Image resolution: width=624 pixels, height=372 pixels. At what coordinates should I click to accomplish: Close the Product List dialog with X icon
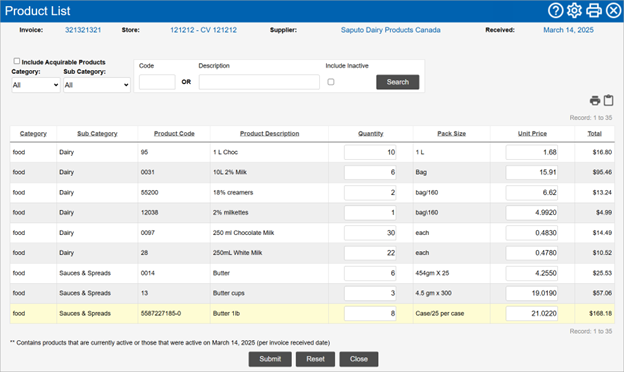click(613, 10)
